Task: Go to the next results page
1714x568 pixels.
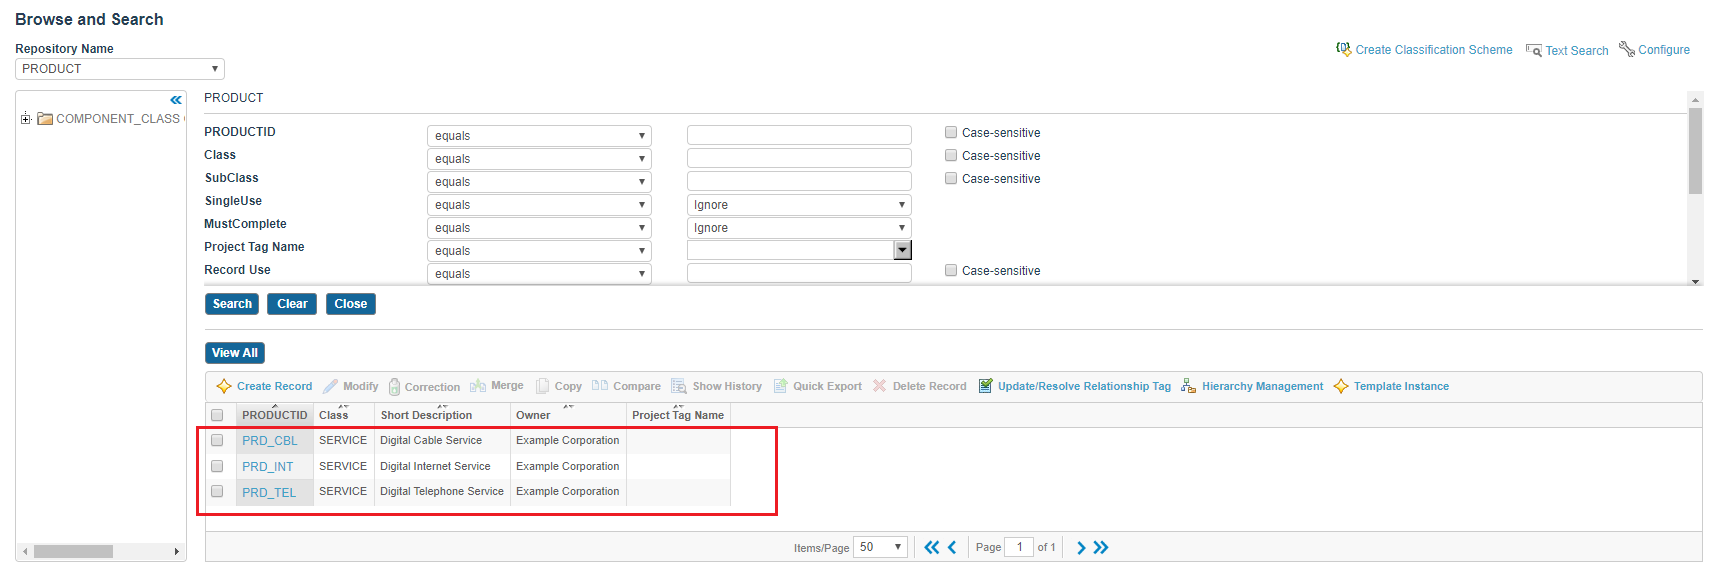Action: 1081,547
